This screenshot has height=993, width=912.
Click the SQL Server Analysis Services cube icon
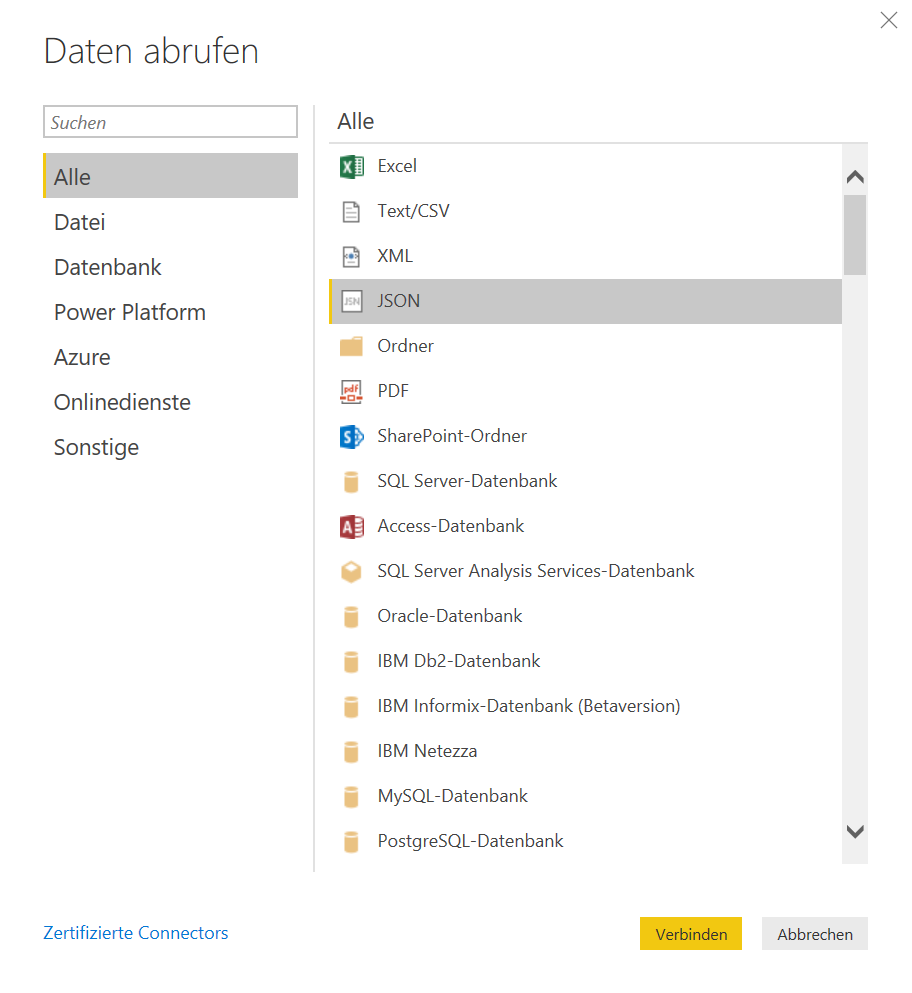pyautogui.click(x=351, y=571)
